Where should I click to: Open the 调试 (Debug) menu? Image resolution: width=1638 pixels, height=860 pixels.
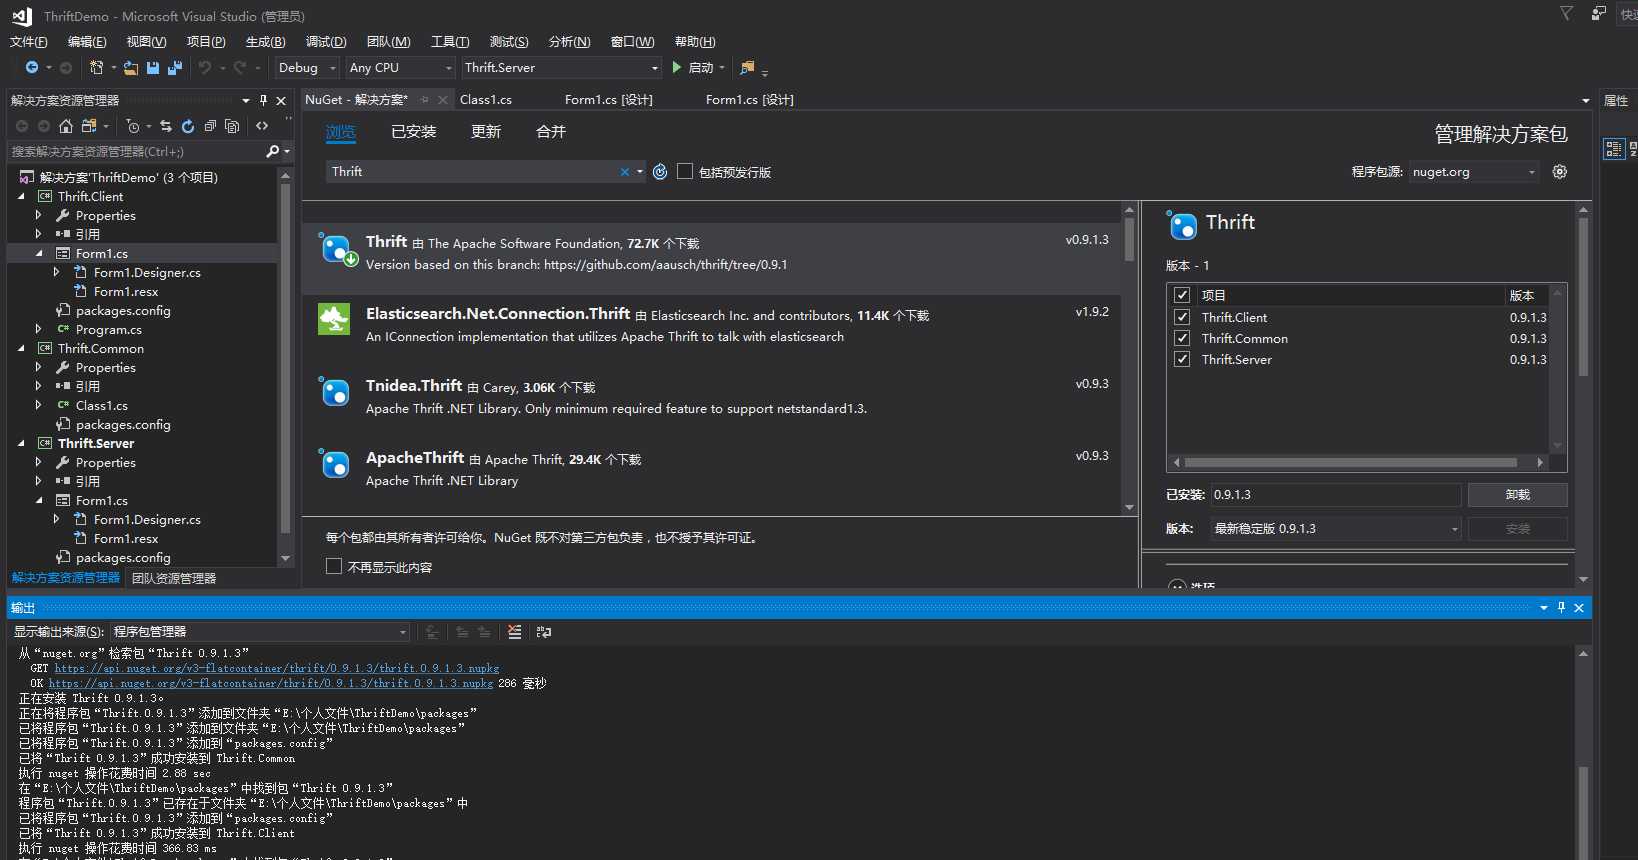[x=326, y=41]
